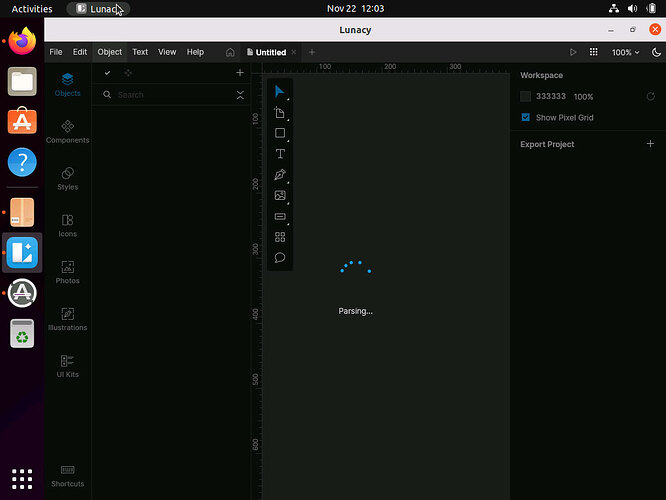This screenshot has width=666, height=500.
Task: Open the View menu
Action: point(167,52)
